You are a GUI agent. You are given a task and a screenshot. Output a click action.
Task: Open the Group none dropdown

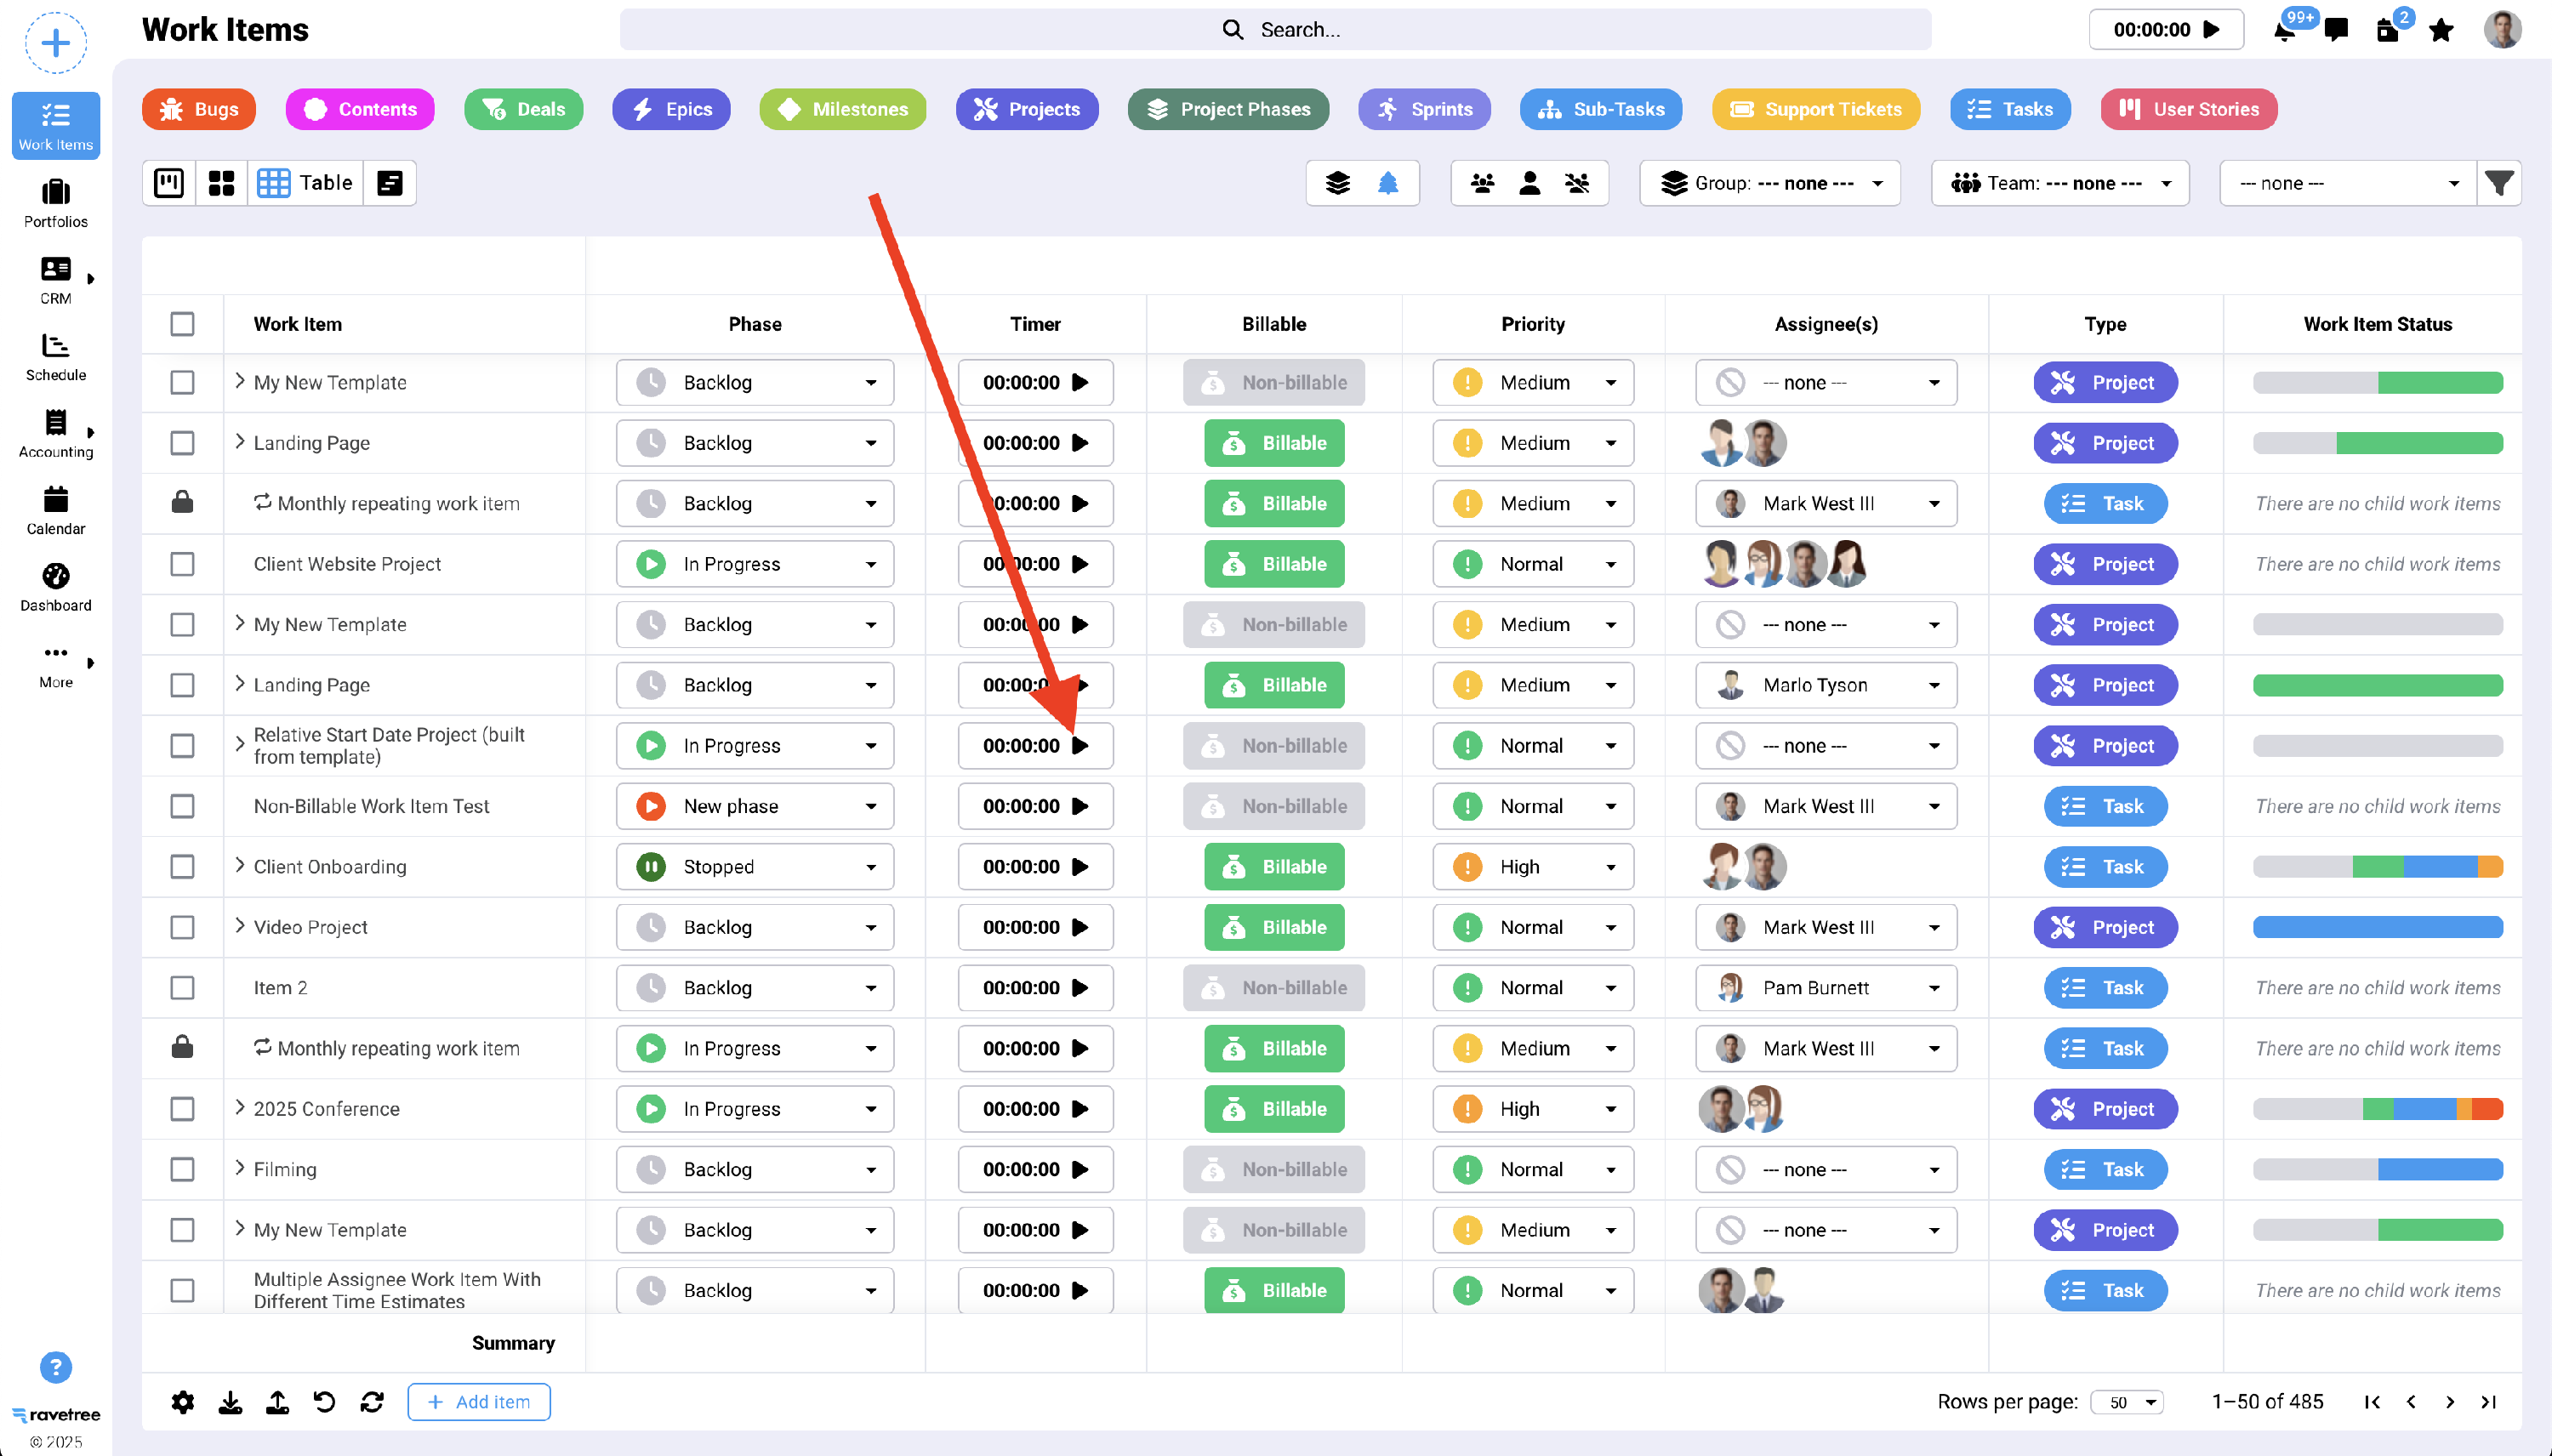click(x=1769, y=183)
